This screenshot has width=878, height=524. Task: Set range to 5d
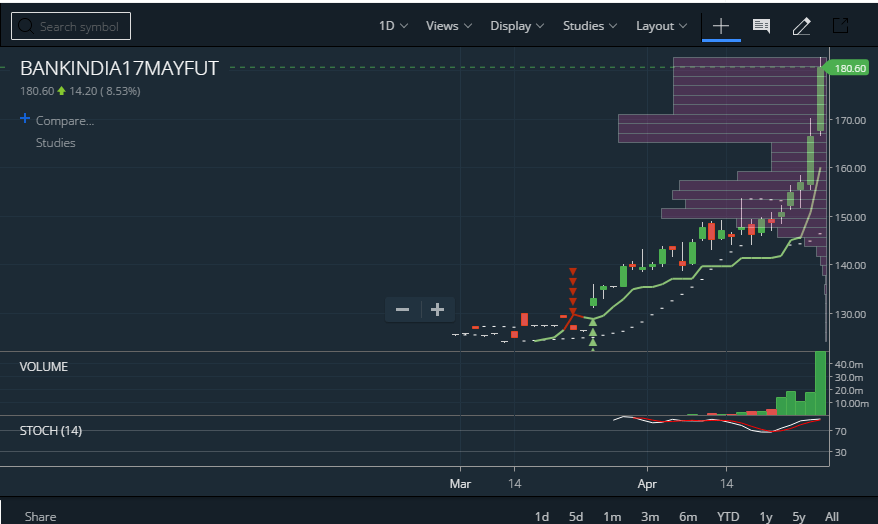(576, 516)
